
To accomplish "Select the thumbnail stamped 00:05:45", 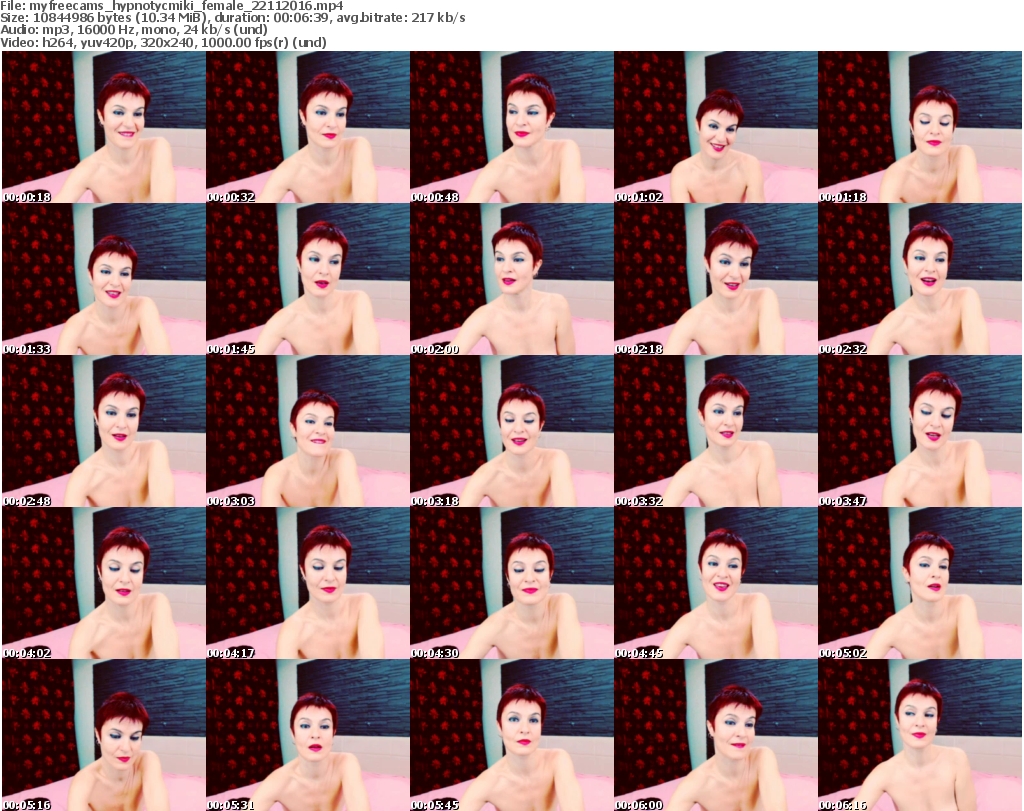I will [x=511, y=735].
